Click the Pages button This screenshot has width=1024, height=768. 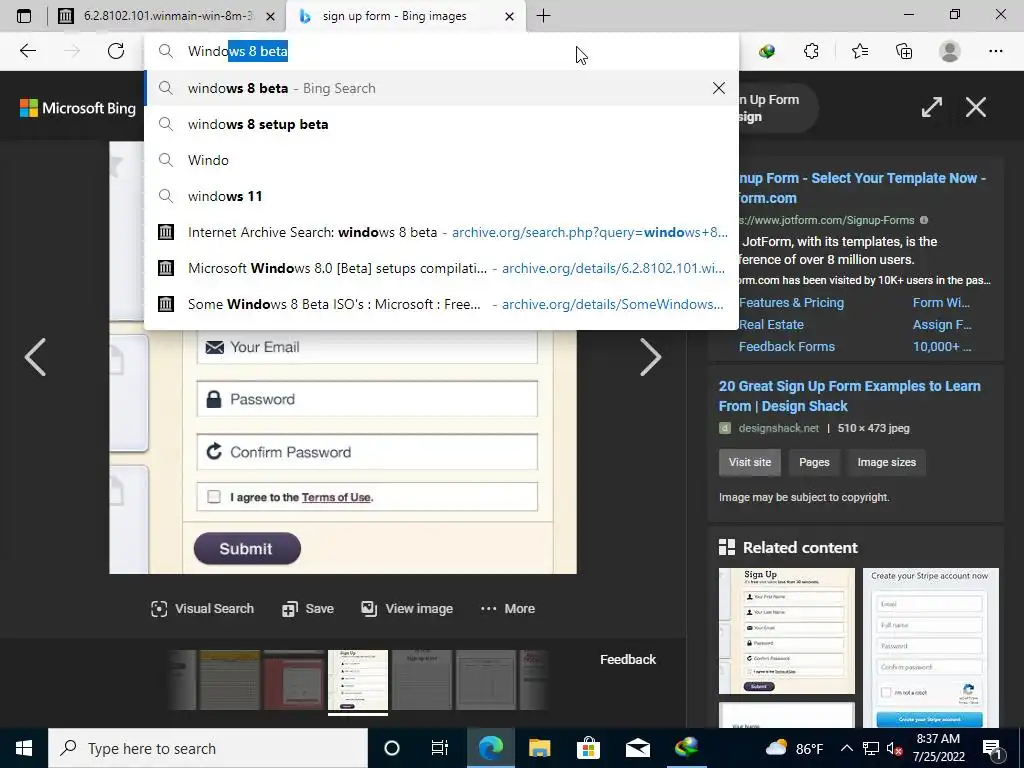click(x=814, y=462)
